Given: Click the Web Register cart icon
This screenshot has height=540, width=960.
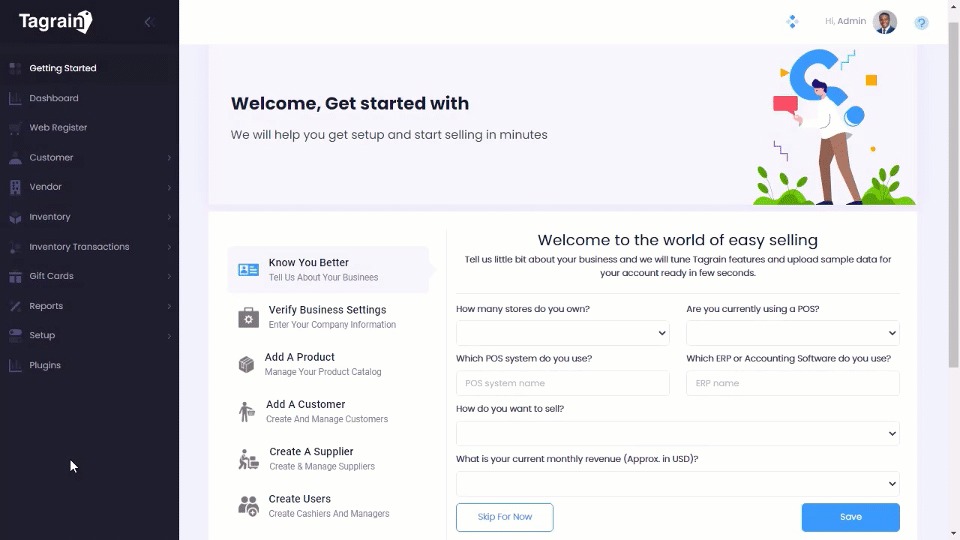Looking at the screenshot, I should point(15,128).
